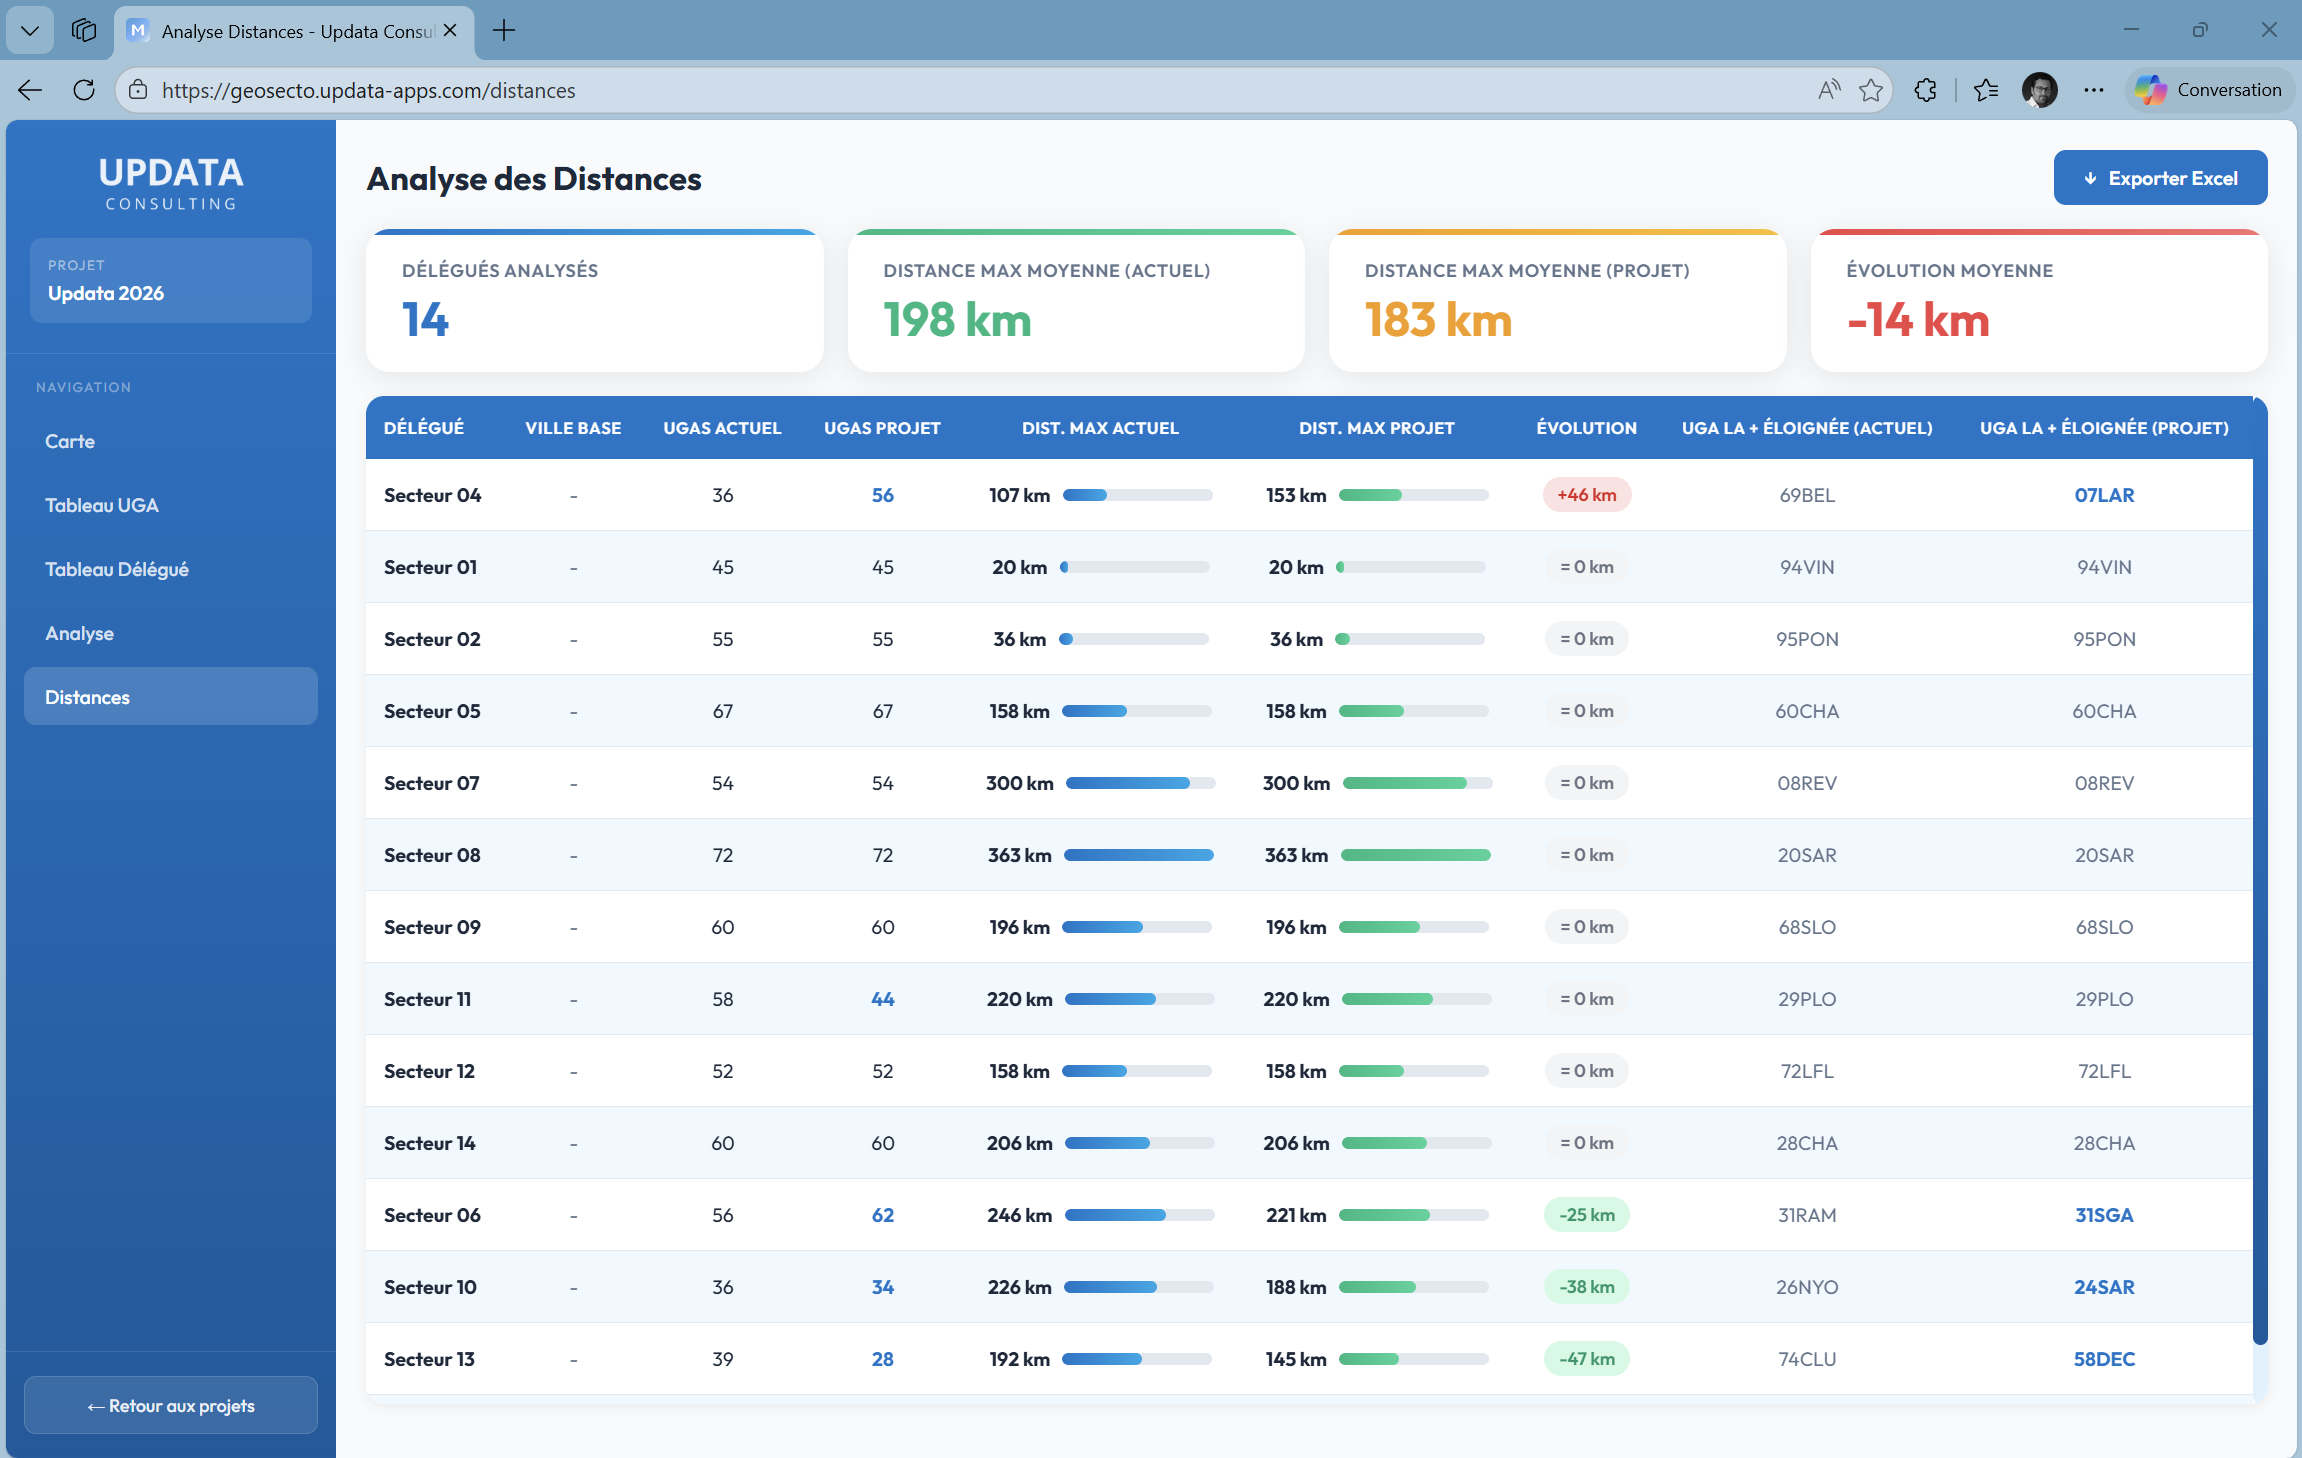Open the browser extensions puzzle icon

coord(1925,90)
